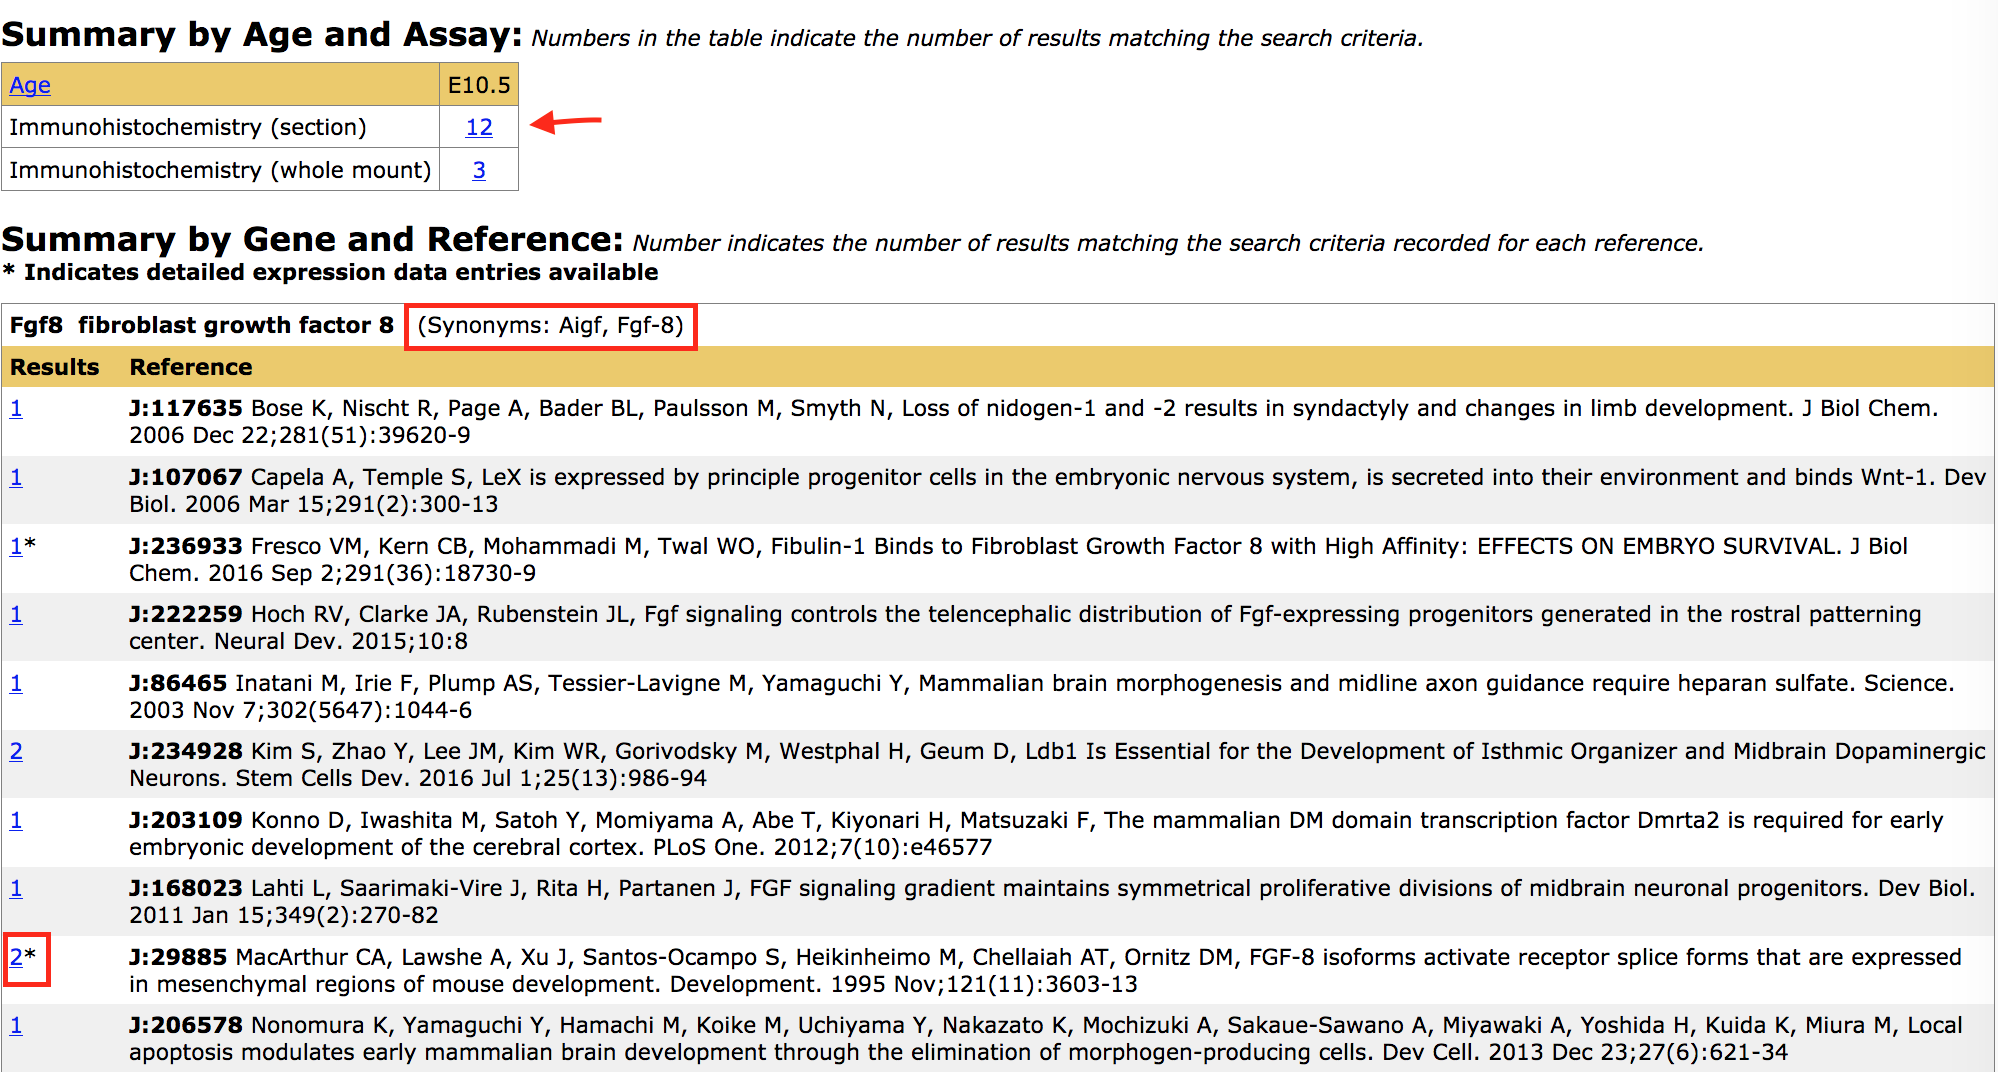Select the J:206578 reference ID
The width and height of the screenshot is (1998, 1072).
click(186, 1025)
